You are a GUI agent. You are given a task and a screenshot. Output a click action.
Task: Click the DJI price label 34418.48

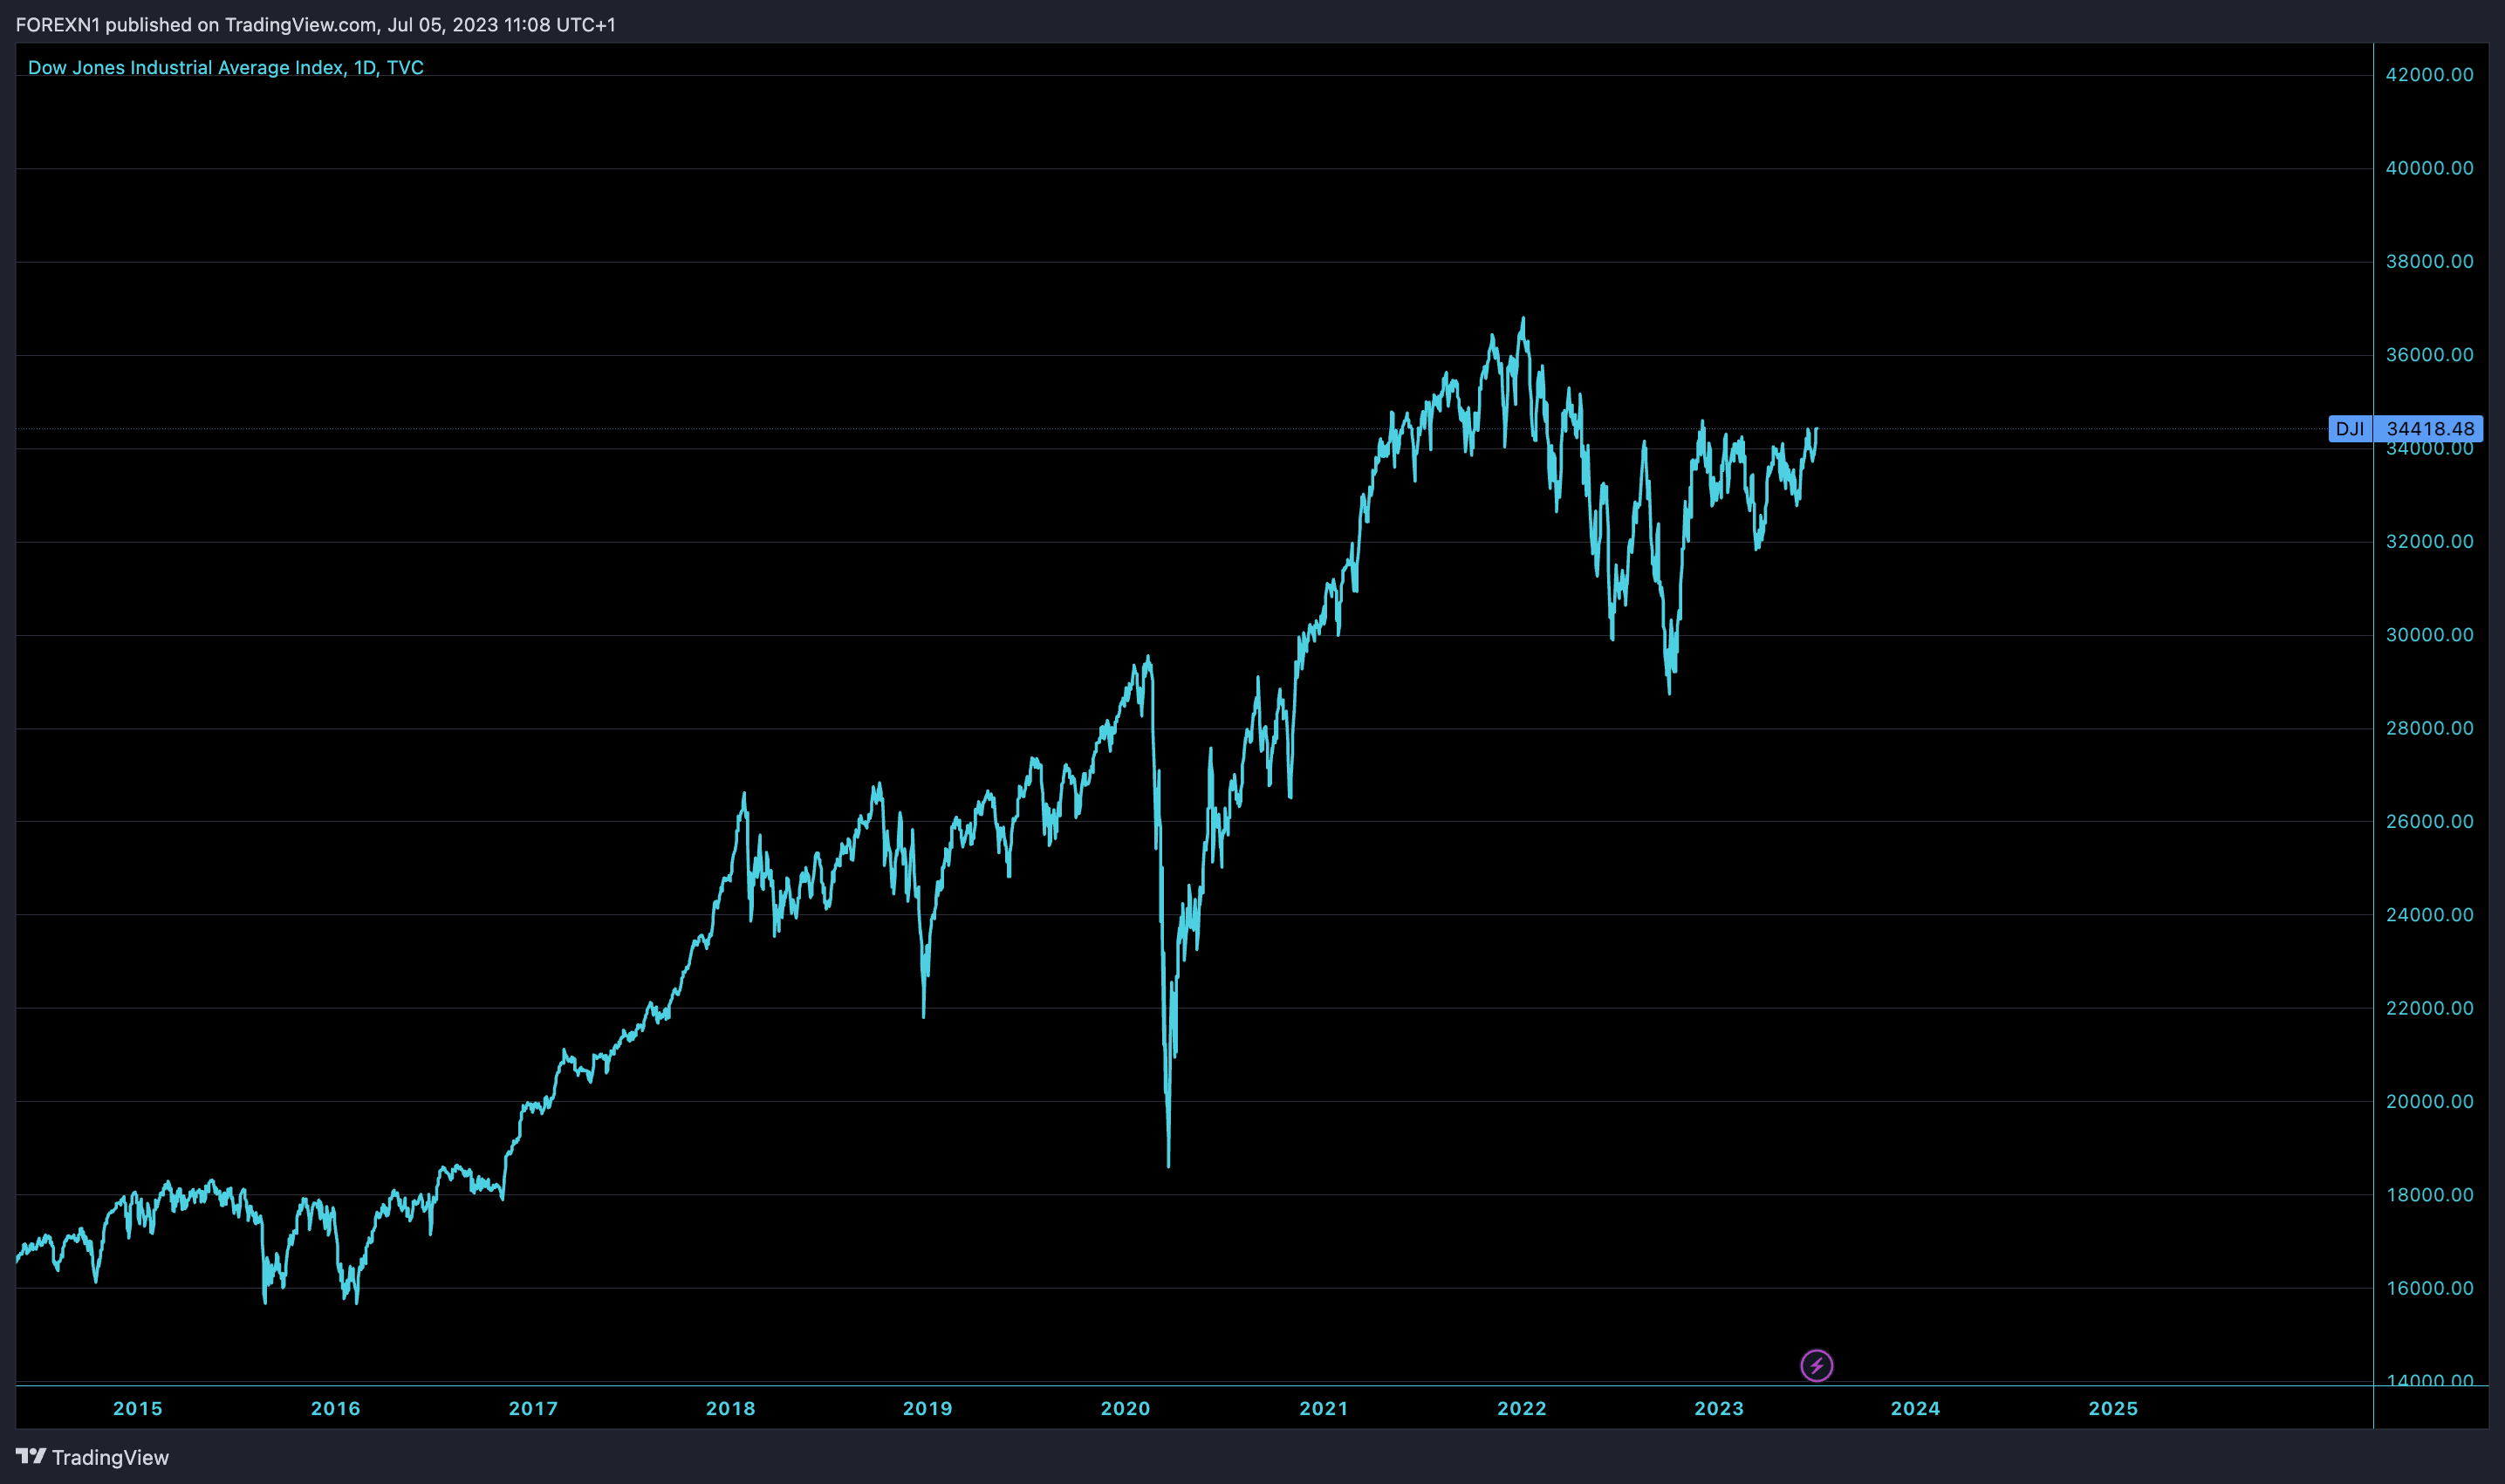[2405, 429]
